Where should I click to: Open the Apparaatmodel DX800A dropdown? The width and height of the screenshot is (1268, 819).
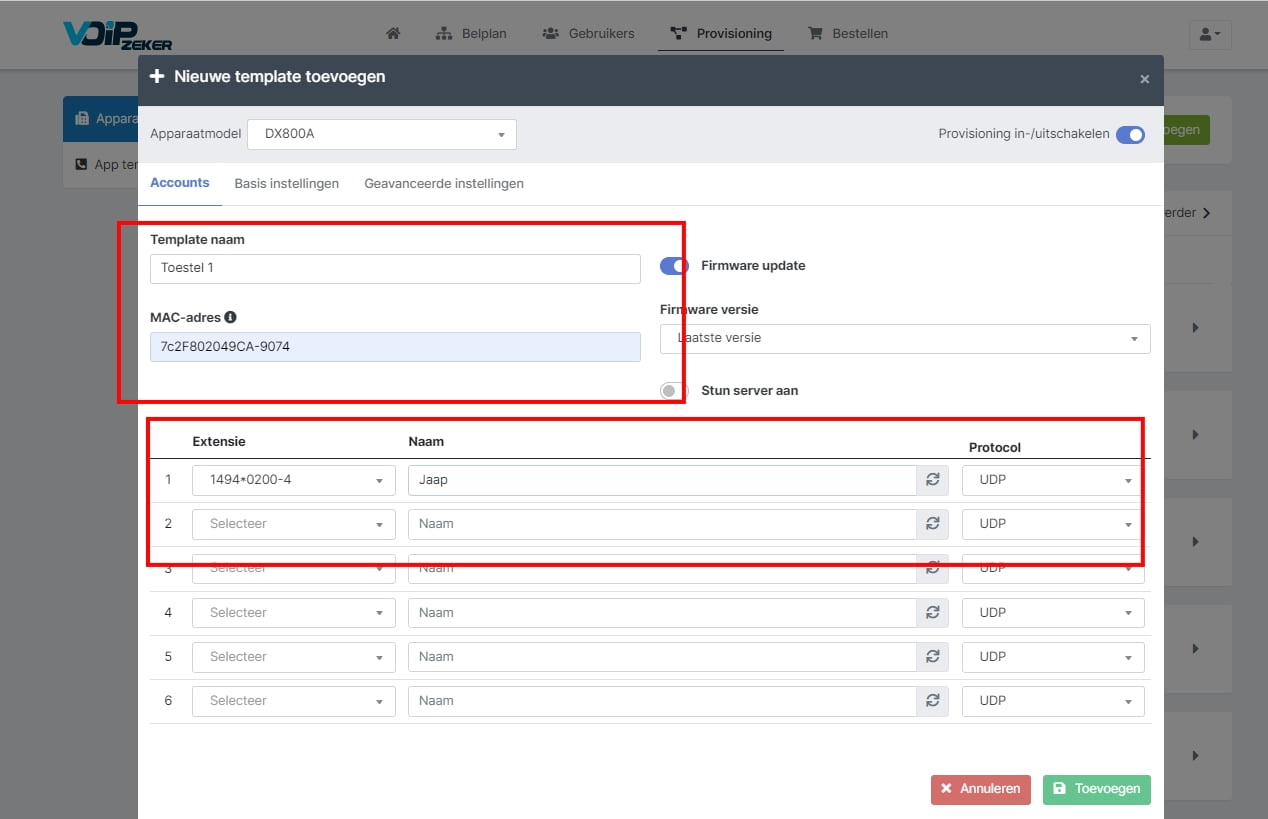[382, 134]
